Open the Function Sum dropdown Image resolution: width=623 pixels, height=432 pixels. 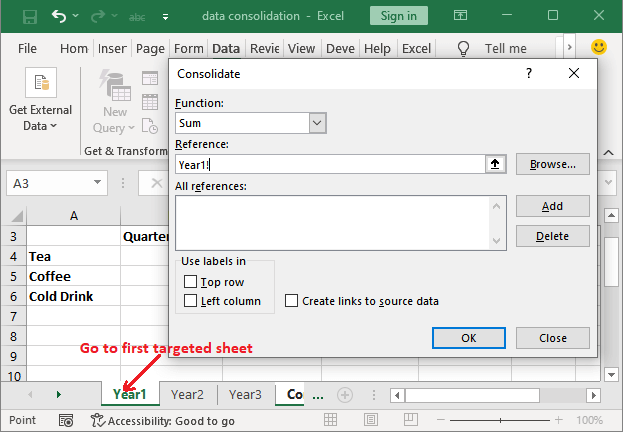click(317, 123)
